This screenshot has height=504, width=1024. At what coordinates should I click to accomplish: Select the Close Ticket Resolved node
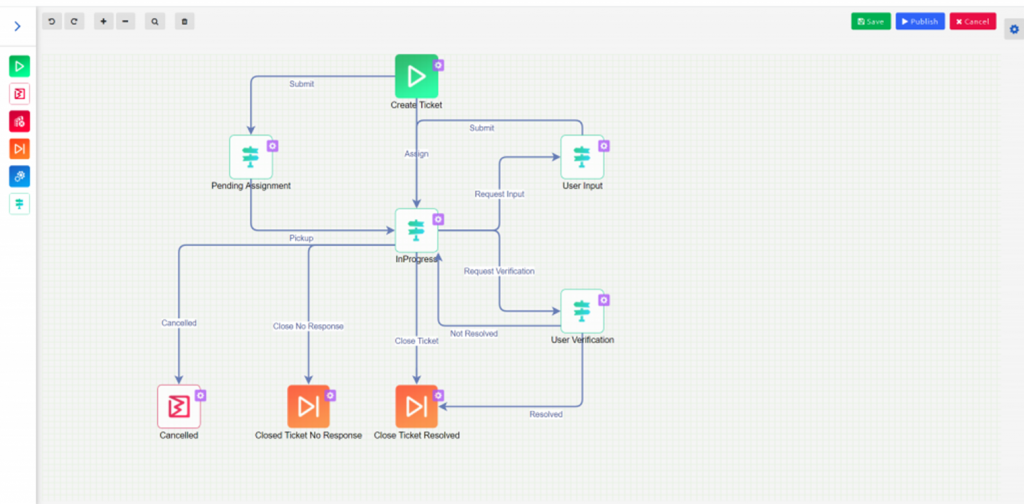coord(416,406)
